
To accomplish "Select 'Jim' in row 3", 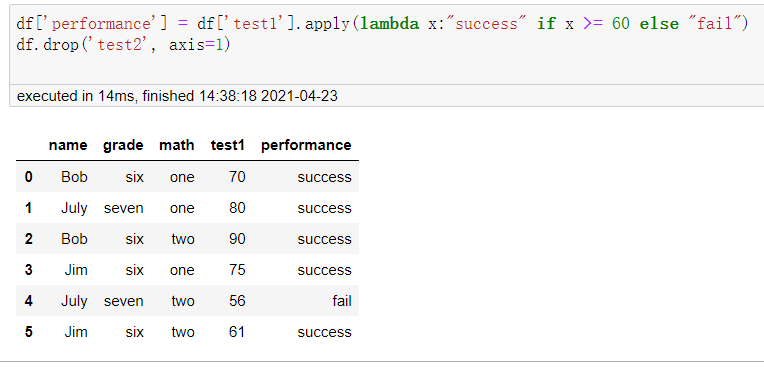I will (76, 270).
